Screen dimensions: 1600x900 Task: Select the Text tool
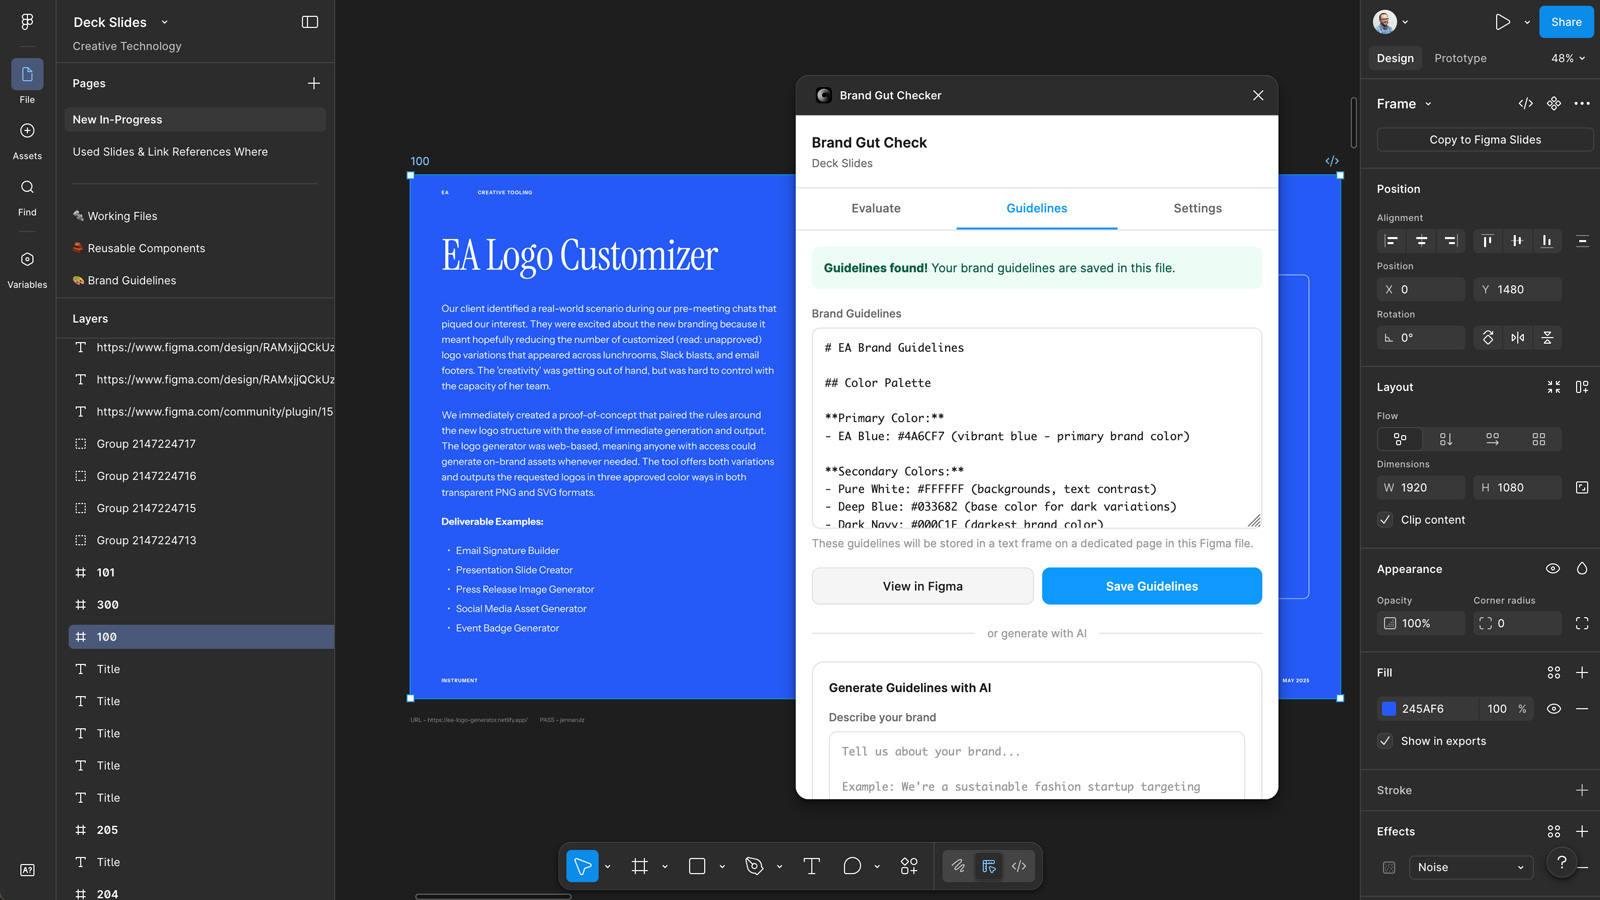tap(811, 866)
